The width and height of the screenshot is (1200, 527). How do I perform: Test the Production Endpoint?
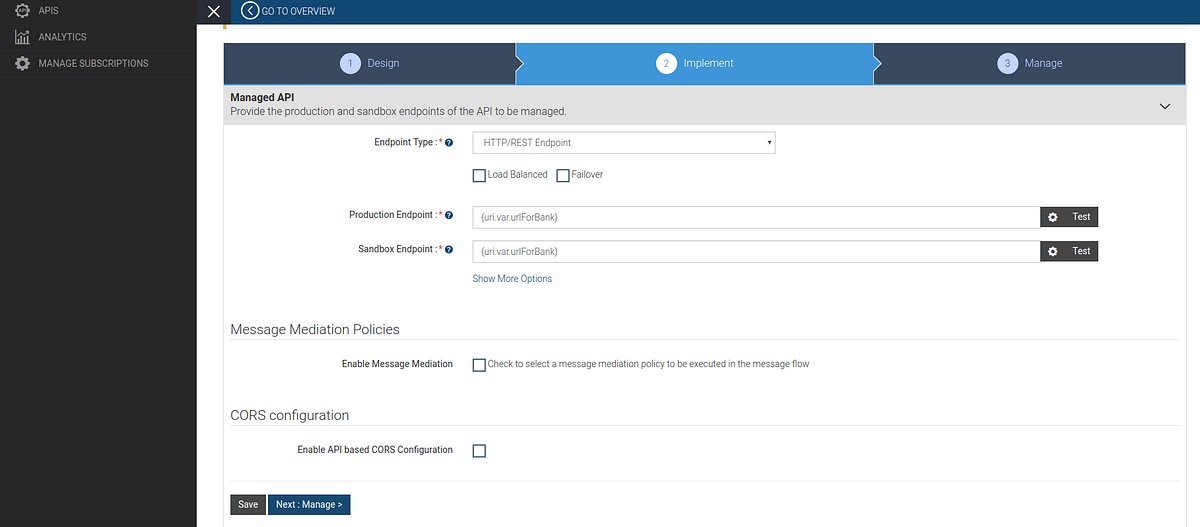pos(1081,217)
